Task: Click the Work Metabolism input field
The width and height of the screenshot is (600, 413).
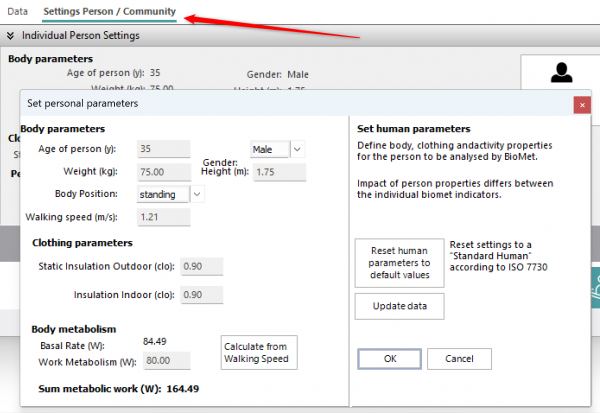Action: (164, 360)
